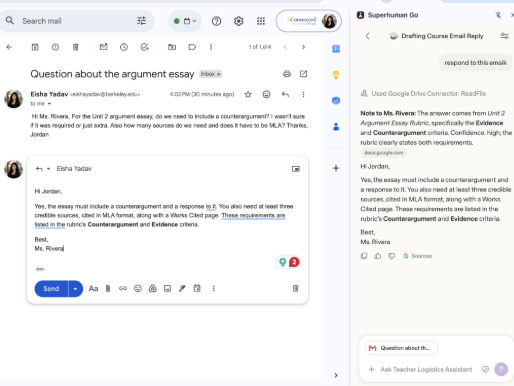Add an emoji reaction to the message
Image resolution: width=514 pixels, height=386 pixels.
[266, 94]
